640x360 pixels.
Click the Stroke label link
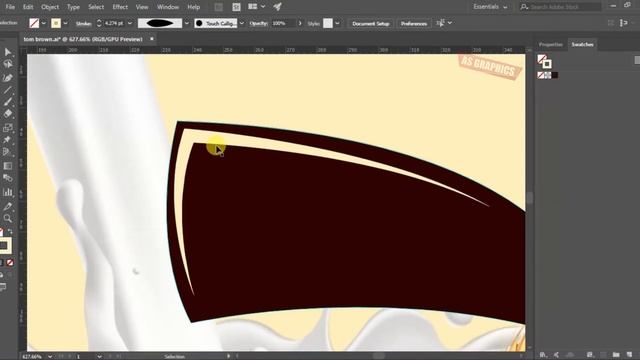(83, 24)
